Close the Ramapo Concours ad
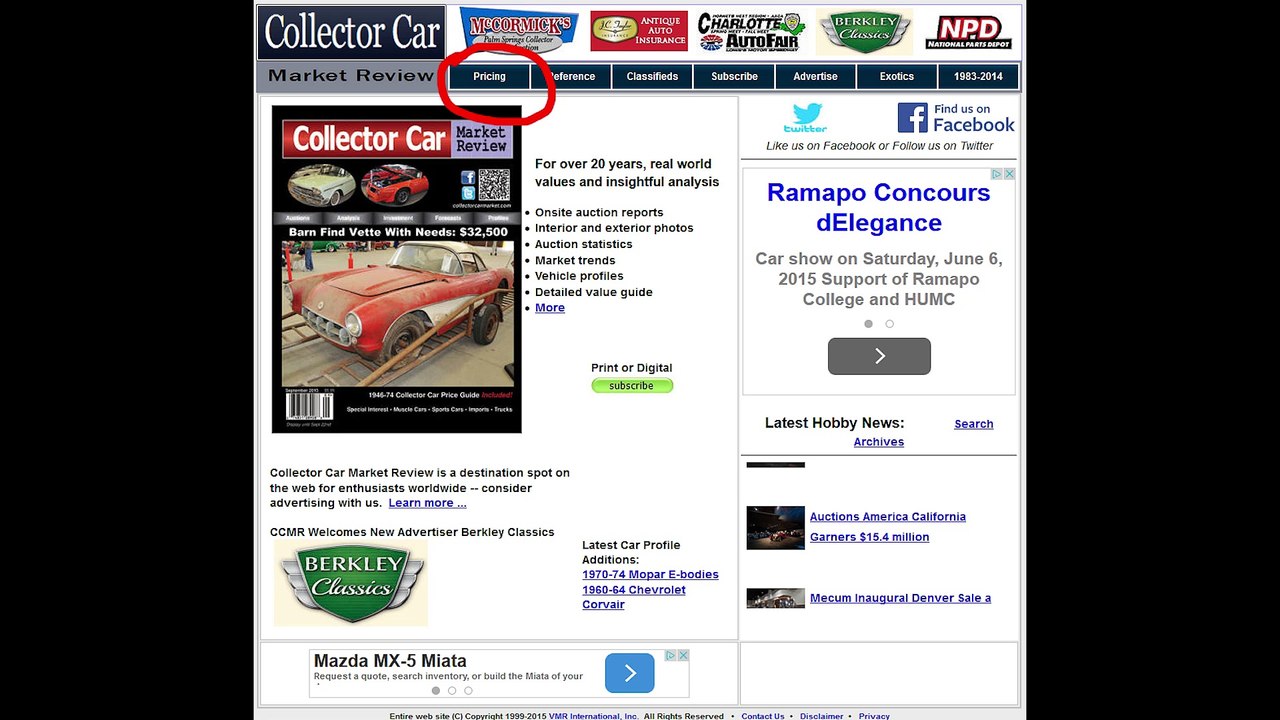The image size is (1280, 720). click(1009, 174)
